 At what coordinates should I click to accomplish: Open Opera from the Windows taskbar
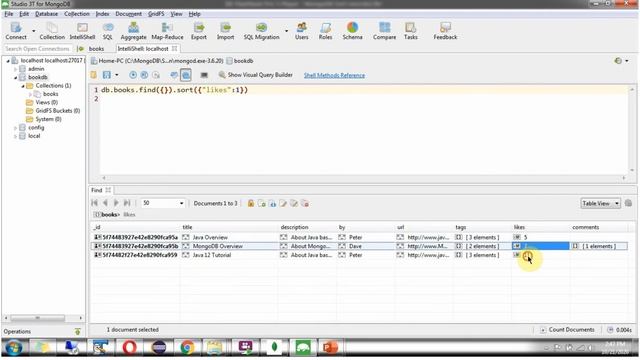(x=129, y=347)
